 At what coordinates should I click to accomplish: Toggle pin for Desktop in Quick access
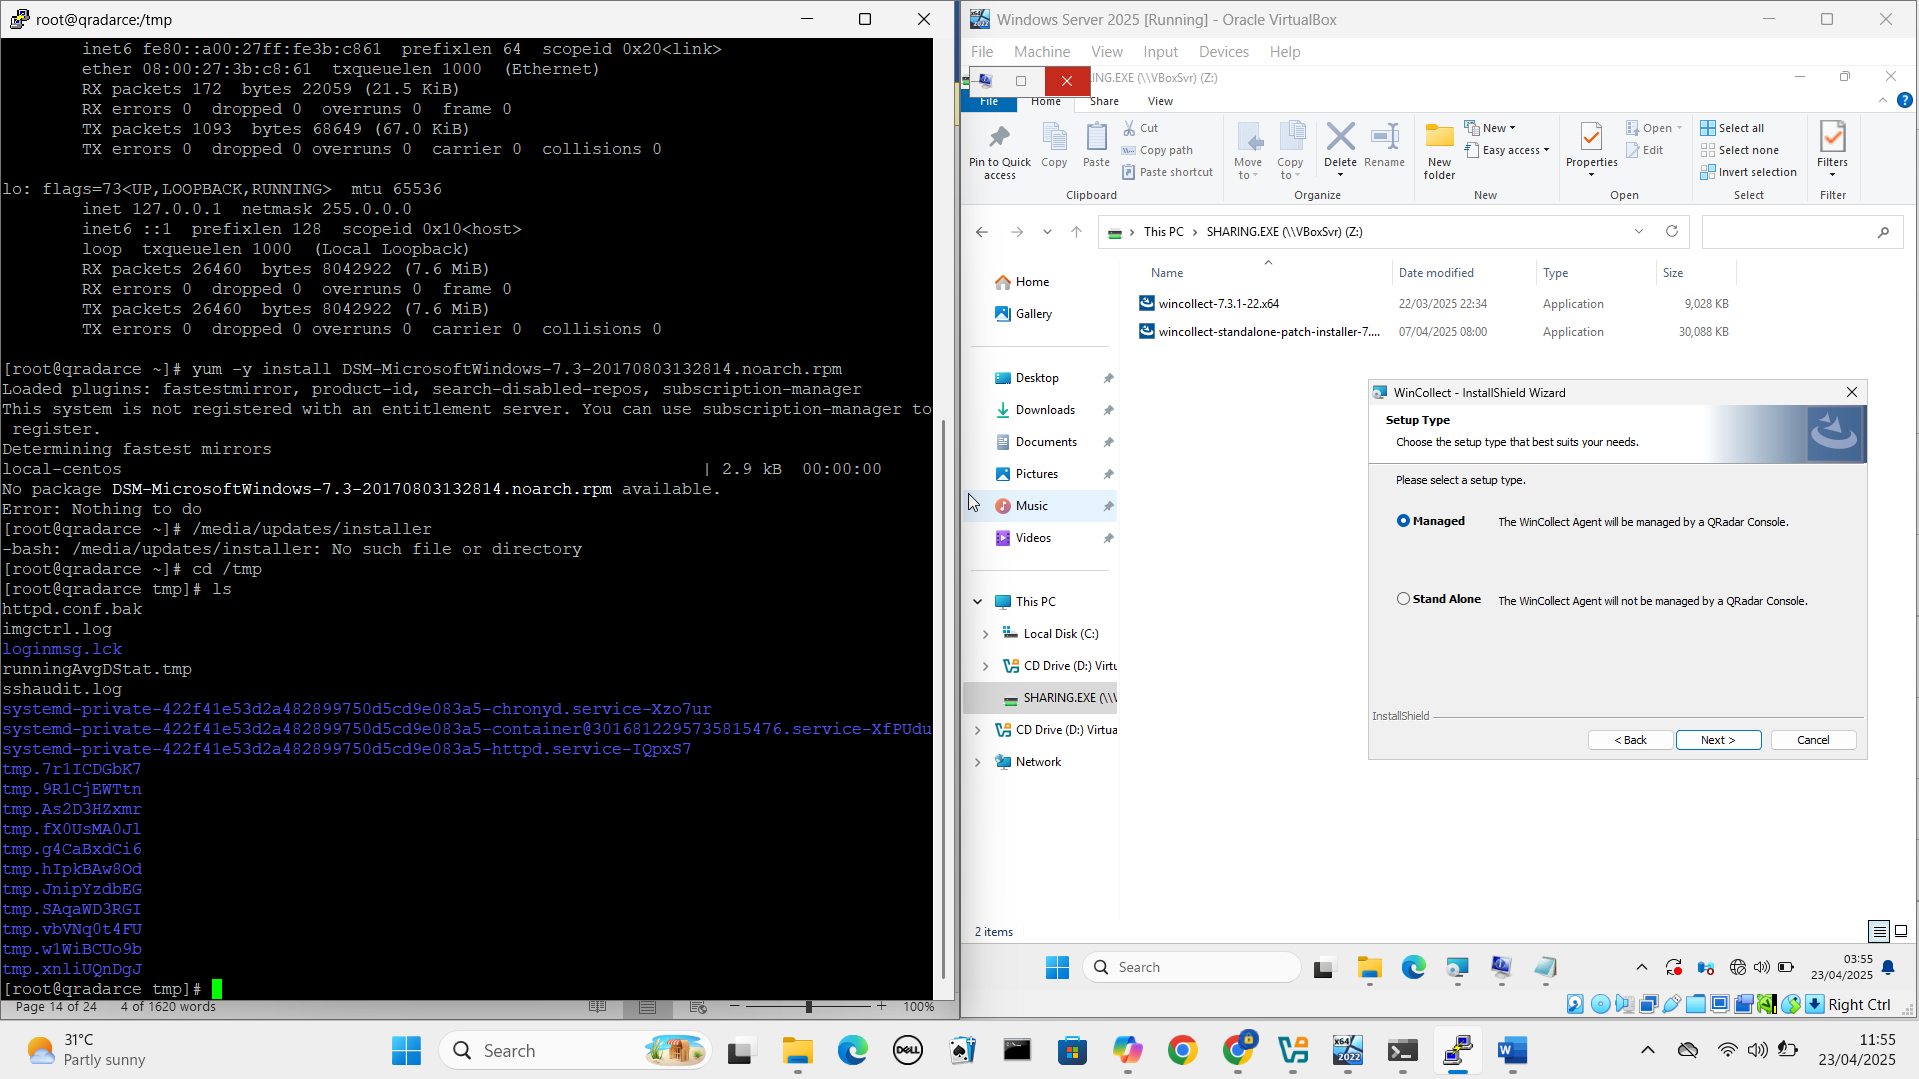tap(1108, 378)
